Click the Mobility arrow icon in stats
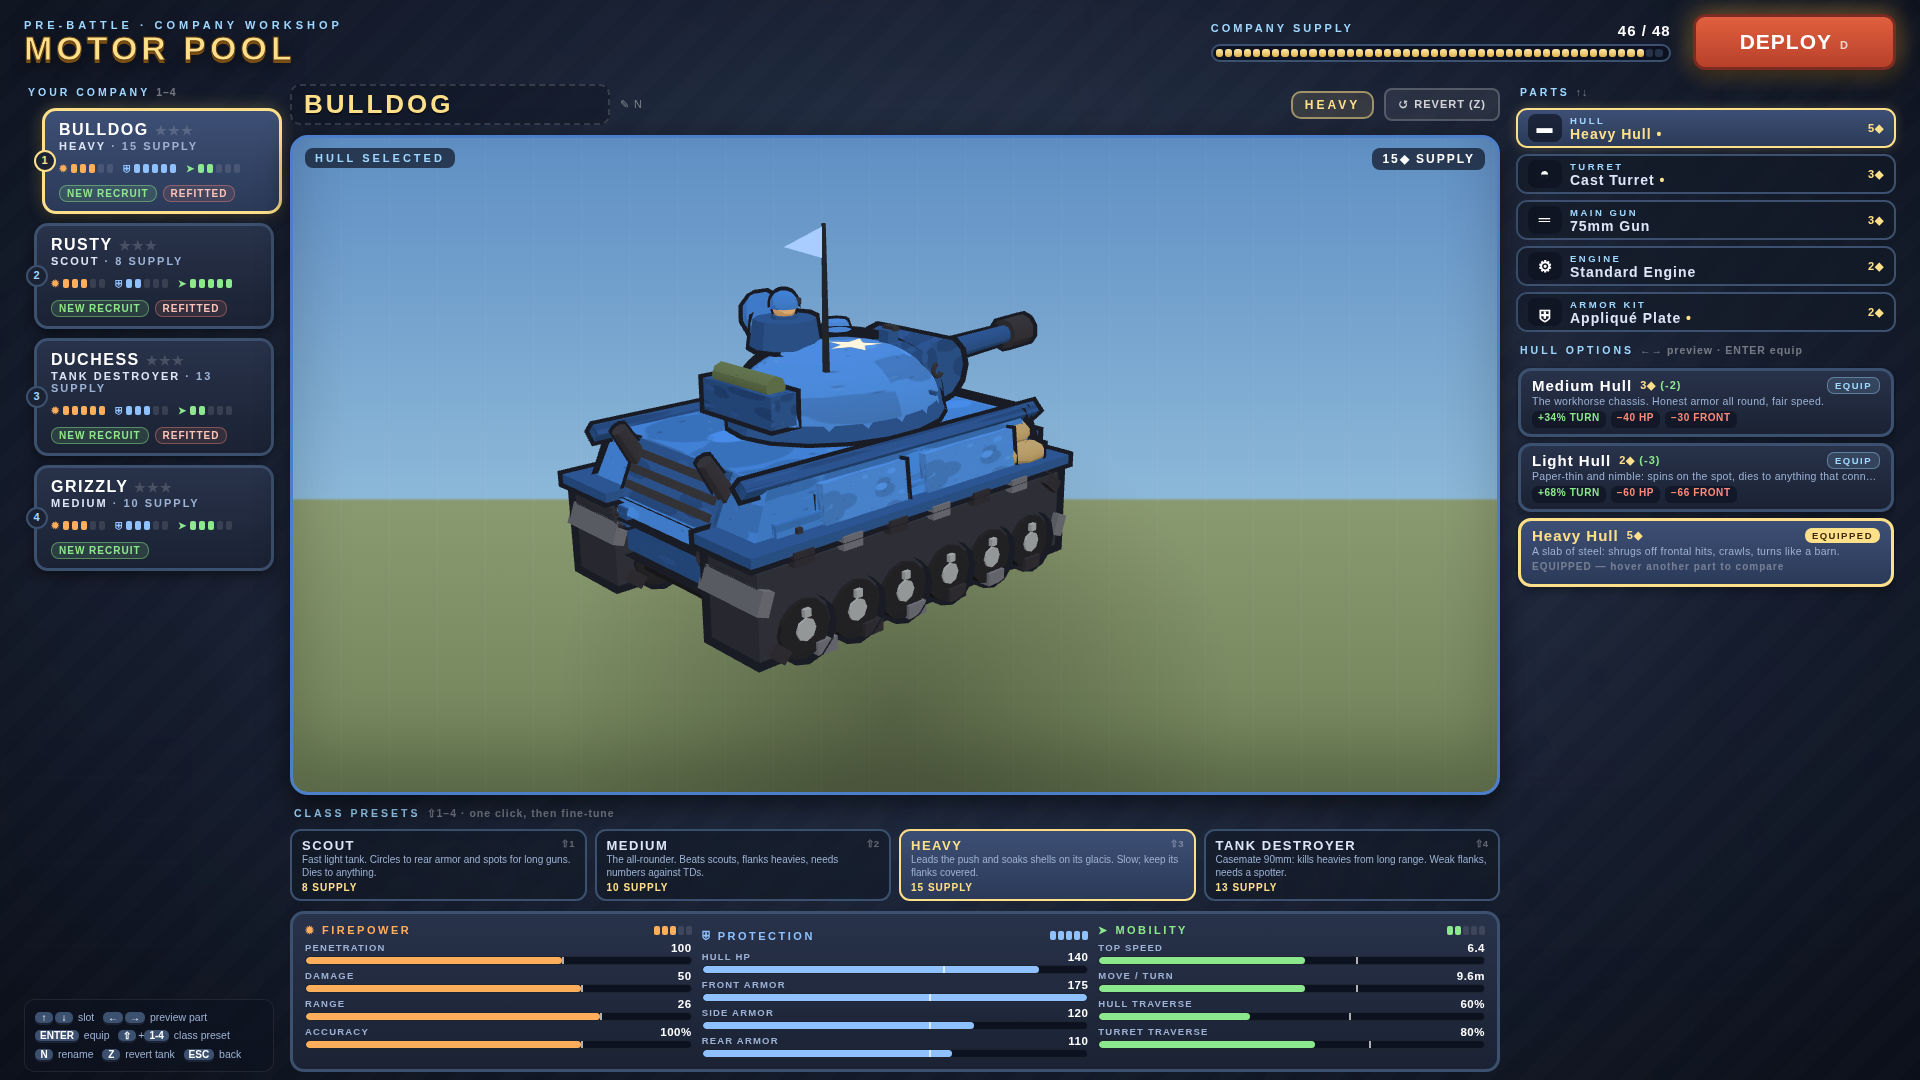 click(1104, 930)
